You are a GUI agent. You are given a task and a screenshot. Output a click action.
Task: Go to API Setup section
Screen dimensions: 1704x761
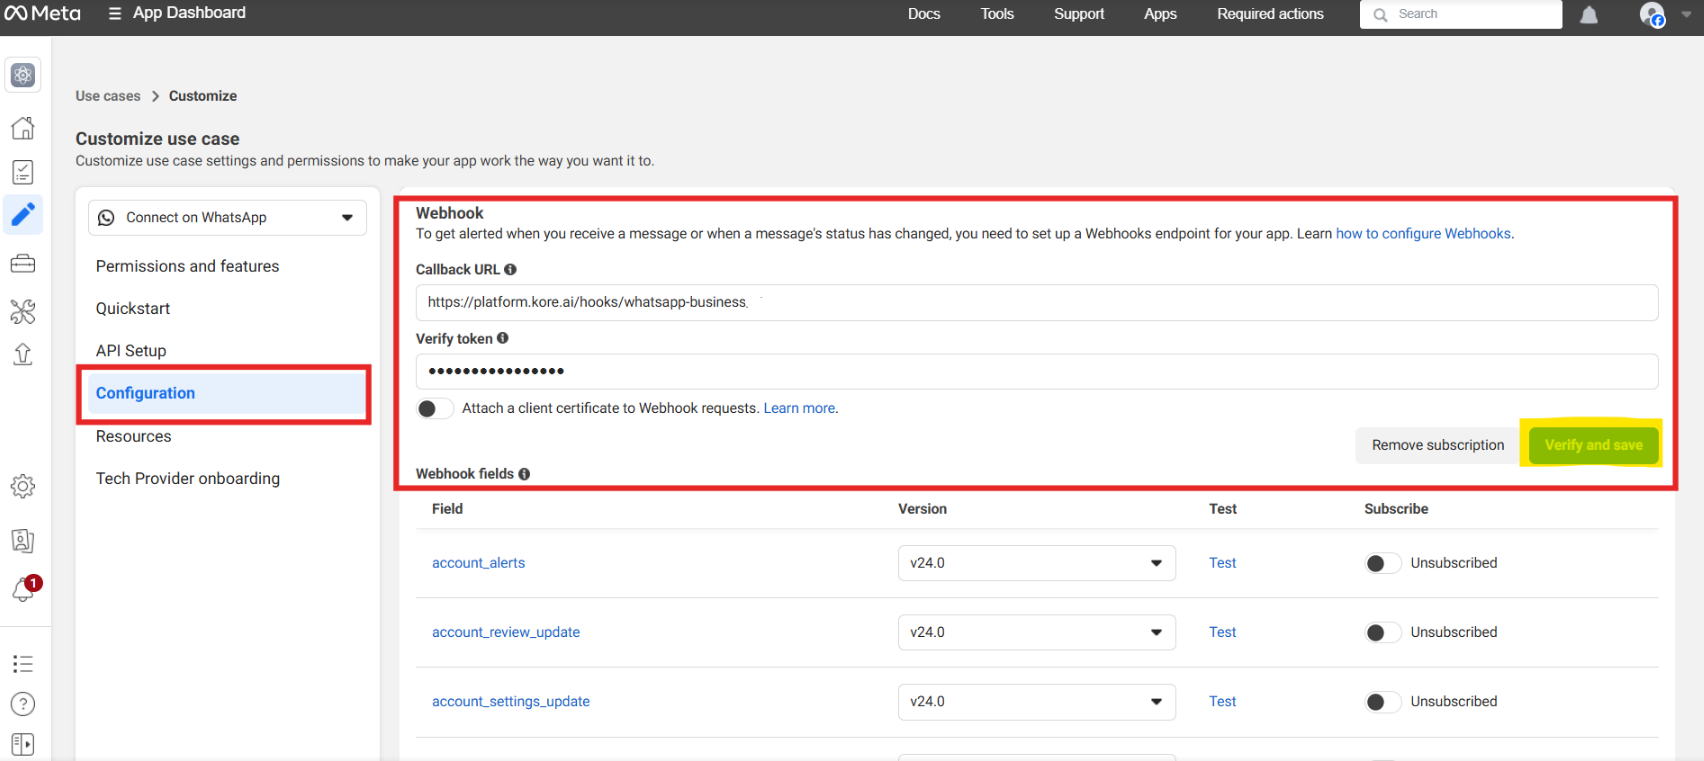[131, 351]
